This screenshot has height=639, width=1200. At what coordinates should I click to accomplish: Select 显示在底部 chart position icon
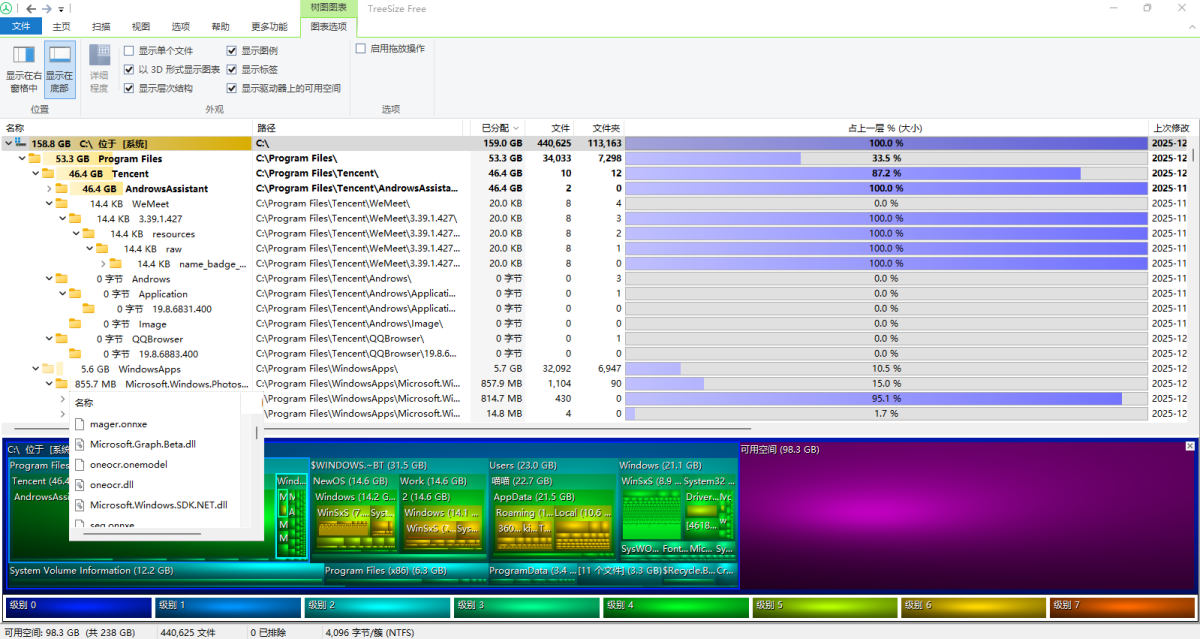tap(60, 56)
